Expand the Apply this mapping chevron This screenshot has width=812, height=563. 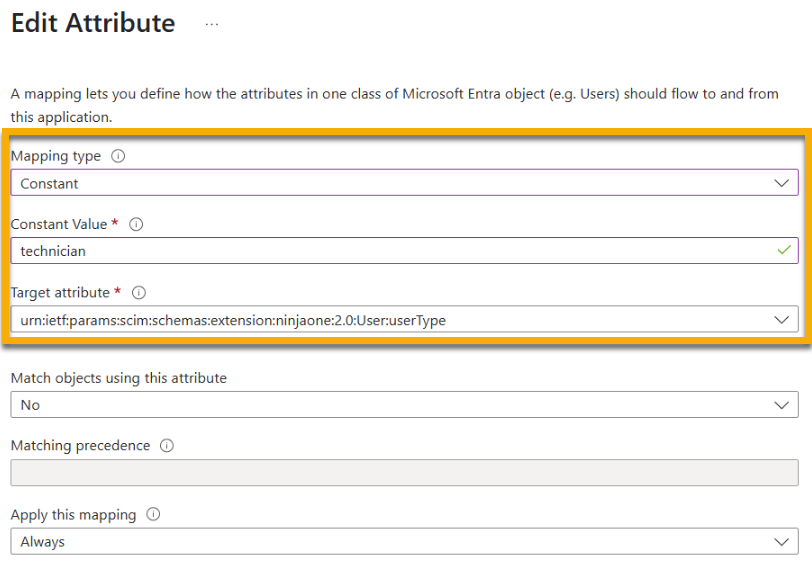pyautogui.click(x=781, y=542)
